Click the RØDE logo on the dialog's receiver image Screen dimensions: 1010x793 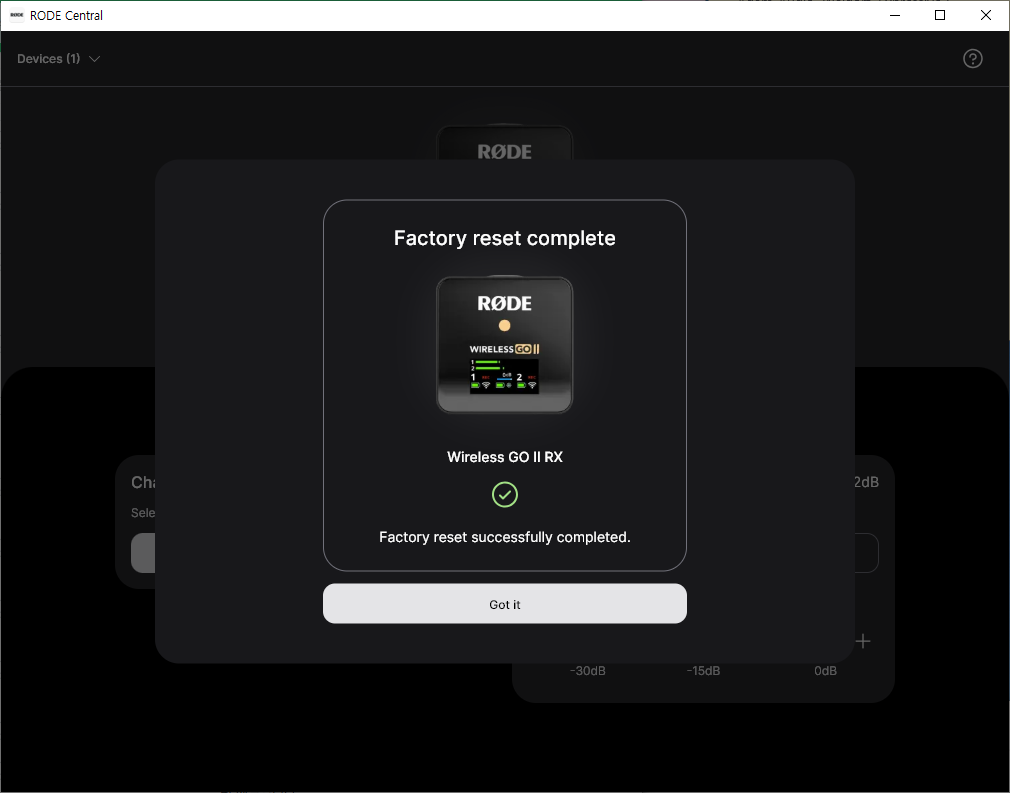tap(504, 303)
